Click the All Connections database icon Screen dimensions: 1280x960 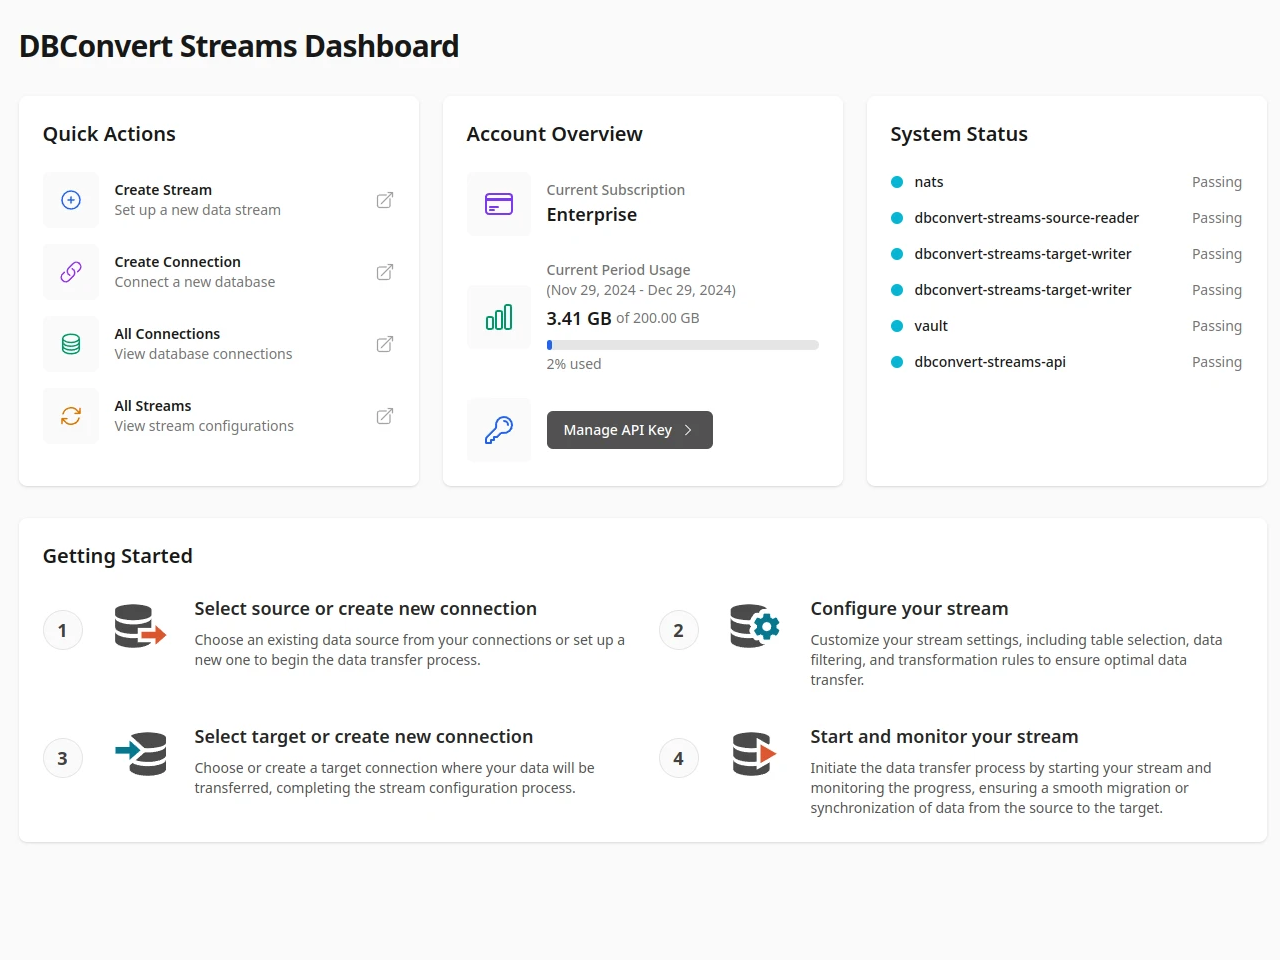tap(70, 344)
